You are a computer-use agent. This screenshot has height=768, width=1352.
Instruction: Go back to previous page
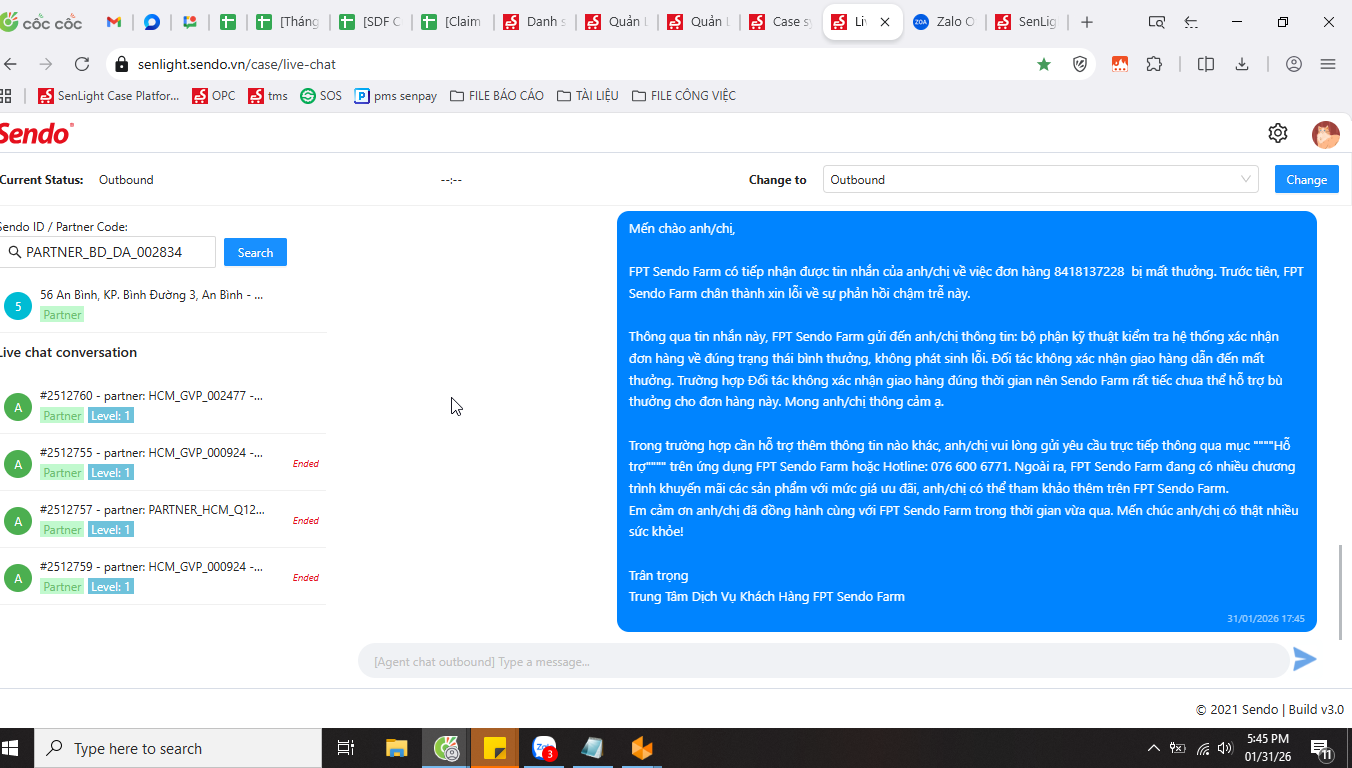point(11,64)
